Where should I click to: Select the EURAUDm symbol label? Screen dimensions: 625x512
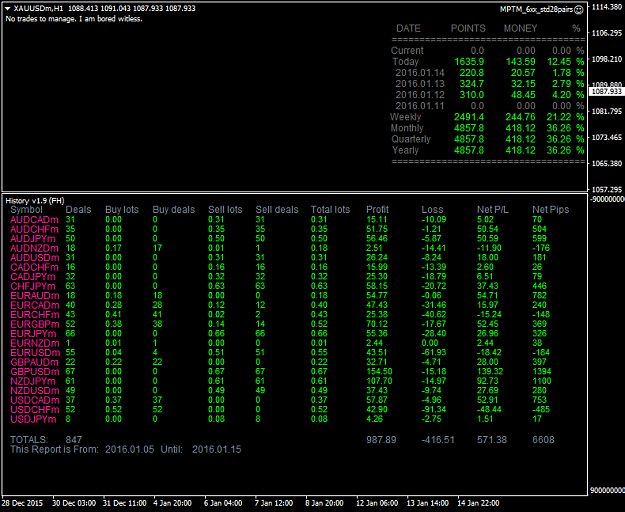[35, 296]
